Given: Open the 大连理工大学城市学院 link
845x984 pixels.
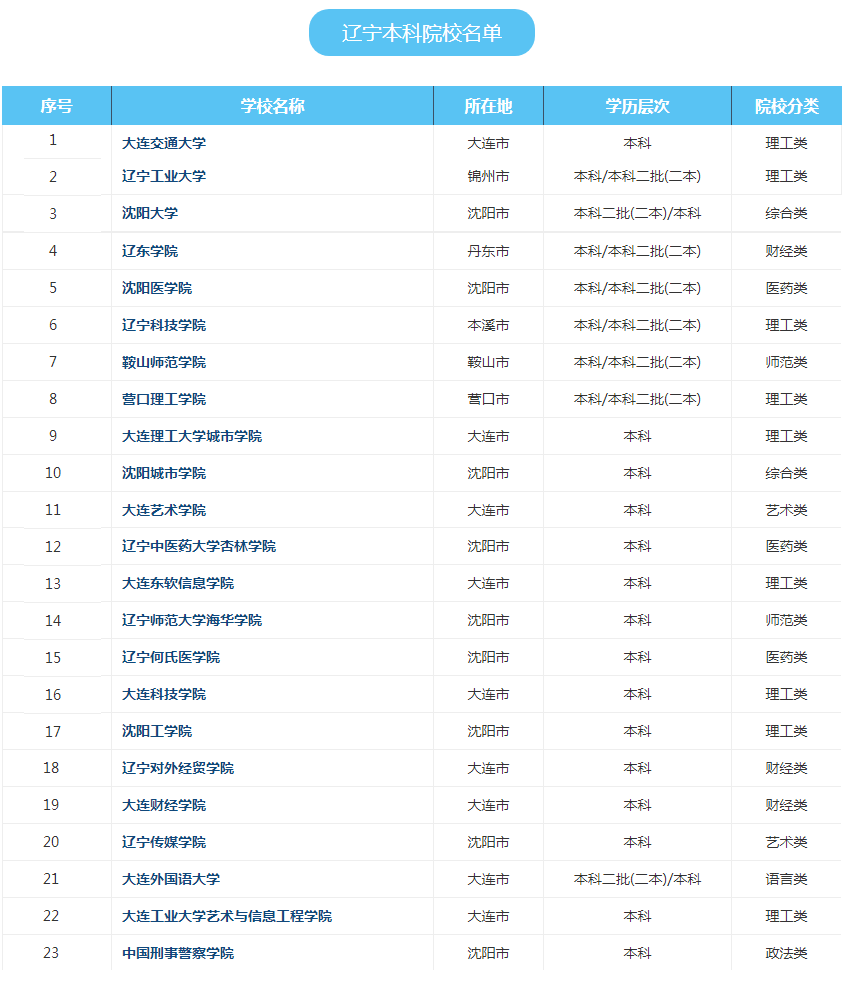Looking at the screenshot, I should (192, 436).
